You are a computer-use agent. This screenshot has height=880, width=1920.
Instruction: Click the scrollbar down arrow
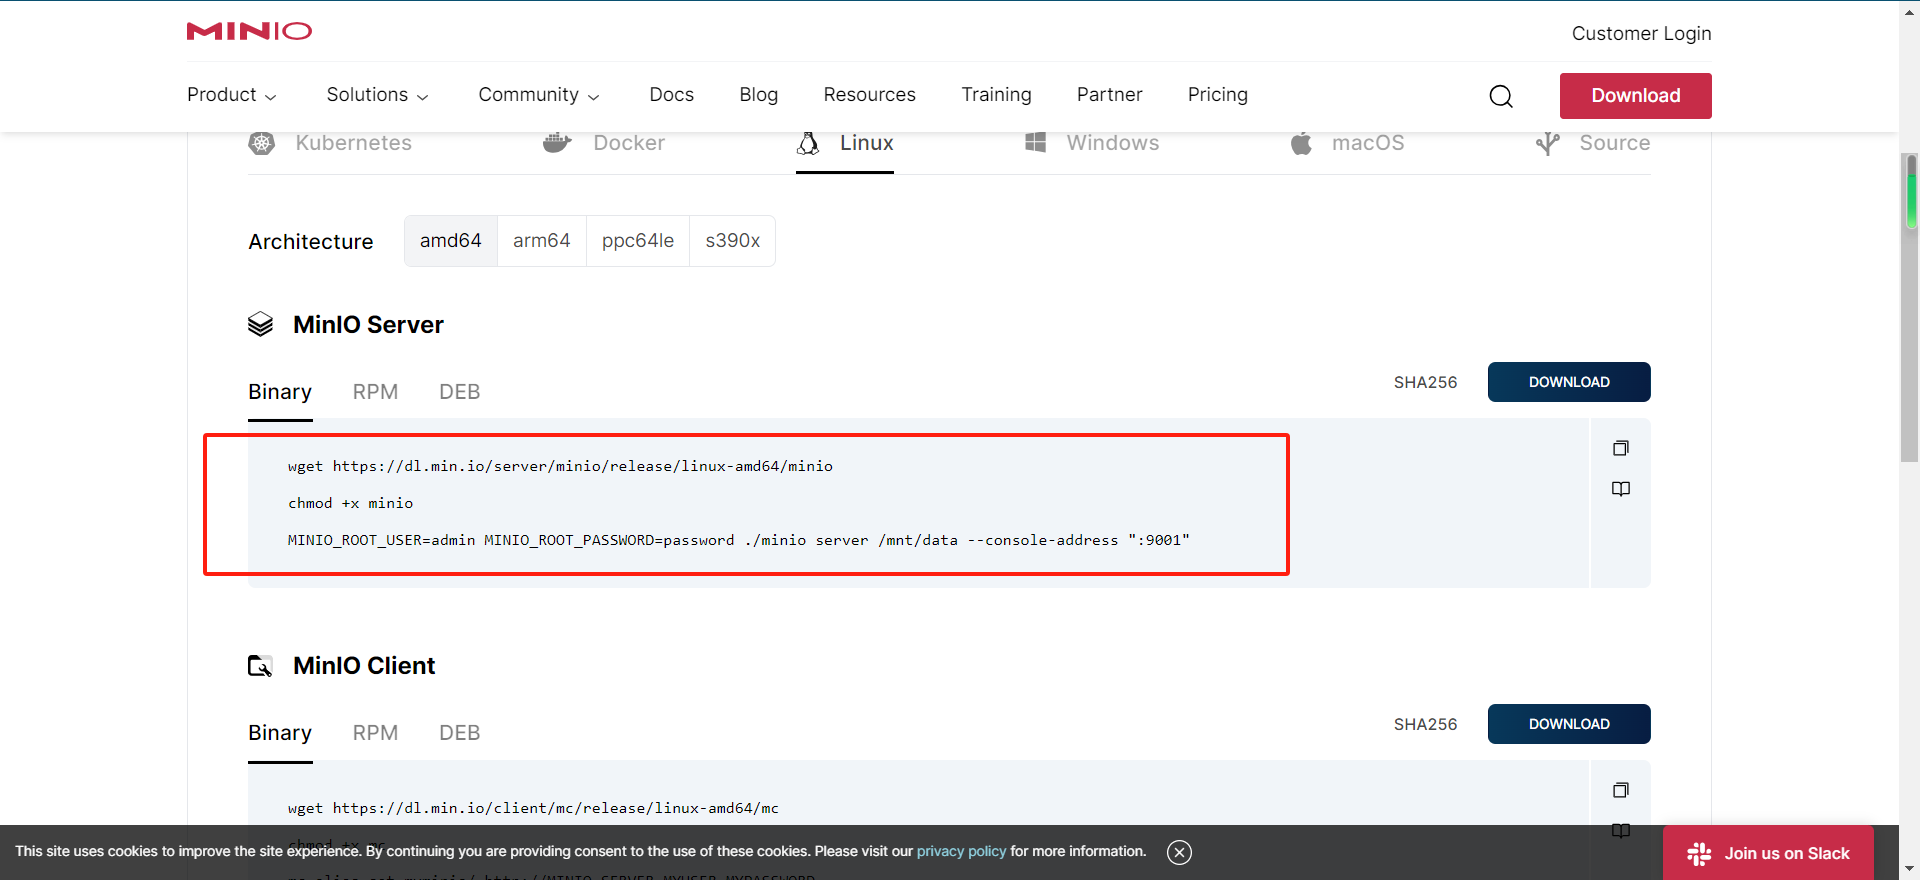pyautogui.click(x=1911, y=869)
